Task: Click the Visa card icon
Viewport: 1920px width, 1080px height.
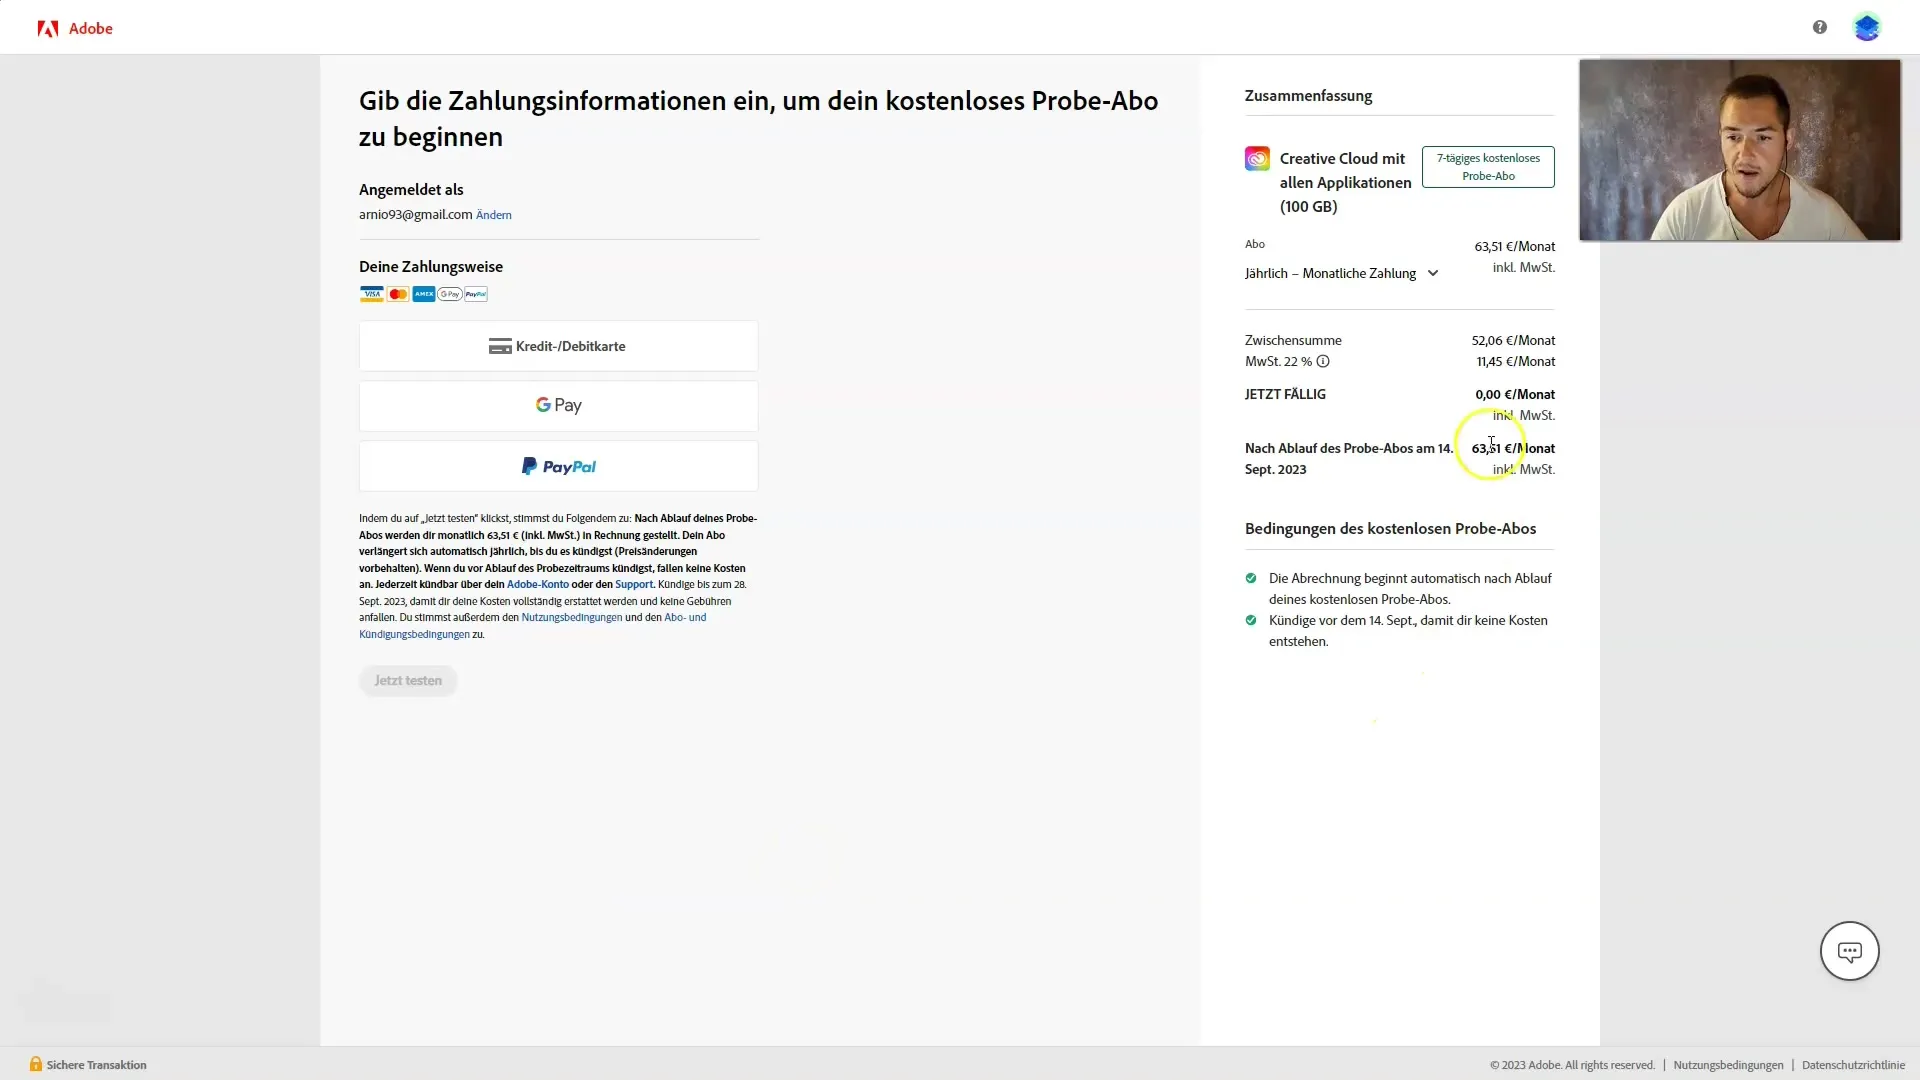Action: (372, 294)
